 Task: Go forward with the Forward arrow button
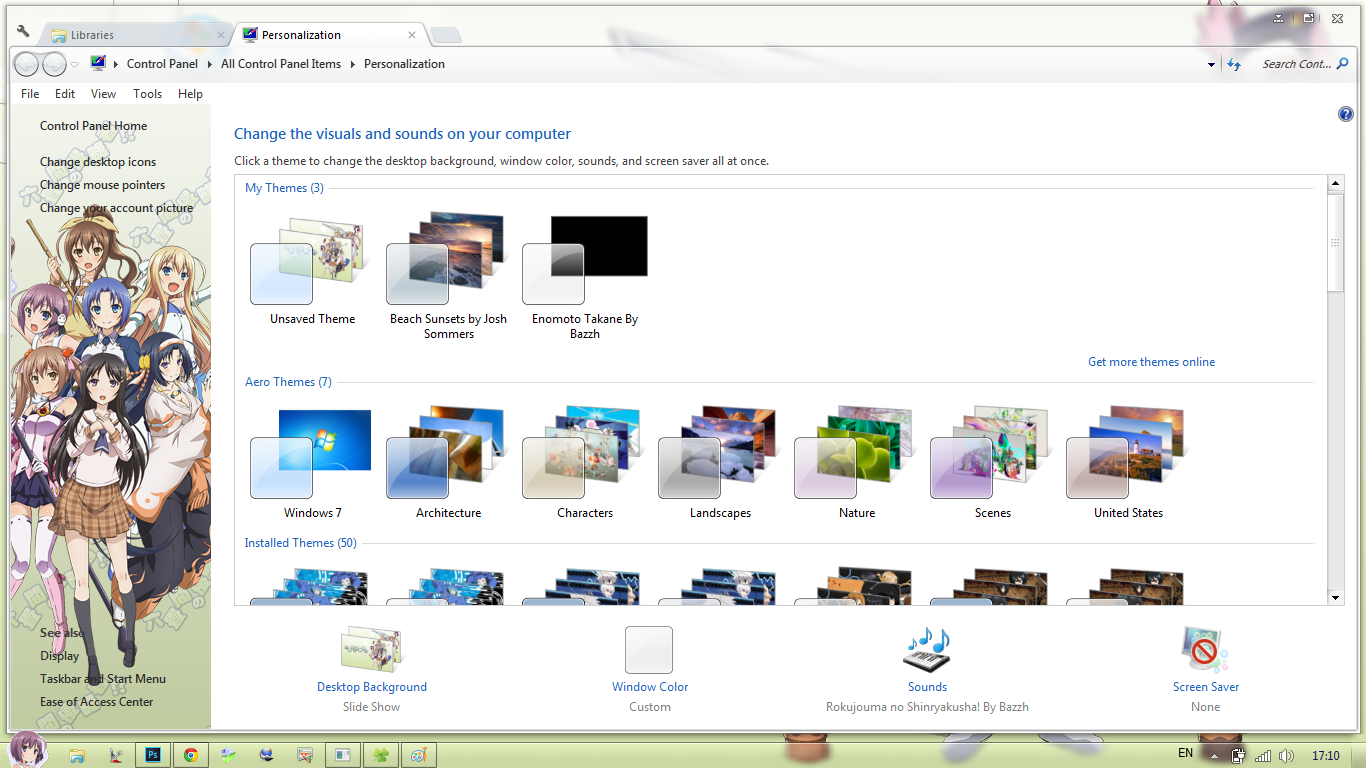tap(54, 64)
